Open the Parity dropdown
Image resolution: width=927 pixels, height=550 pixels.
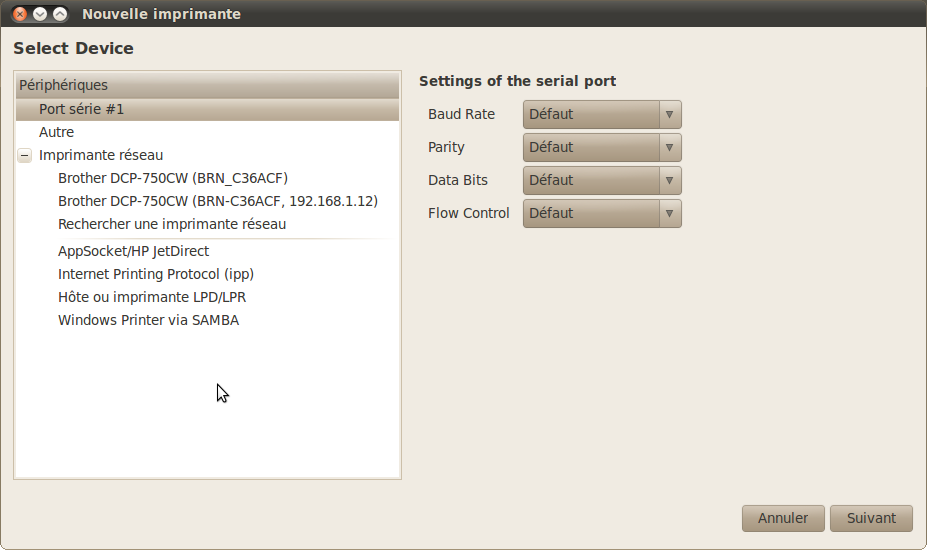coord(602,147)
